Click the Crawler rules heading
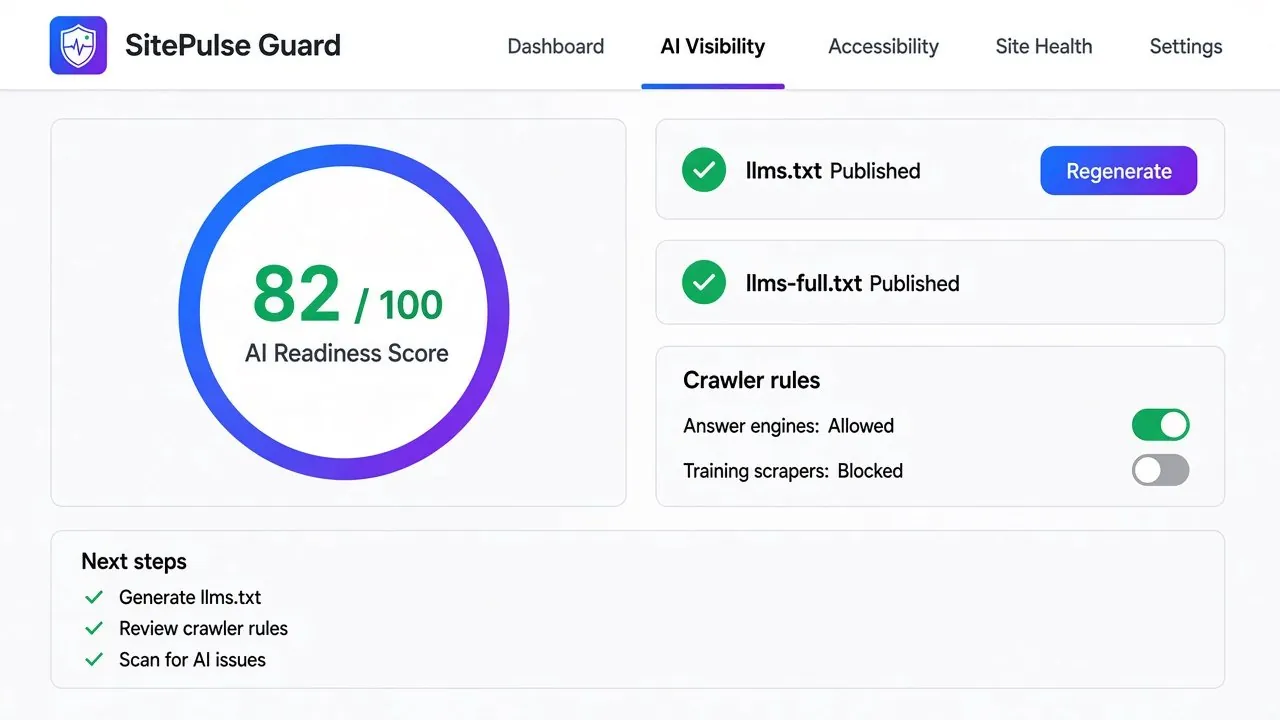1280x720 pixels. 752,380
